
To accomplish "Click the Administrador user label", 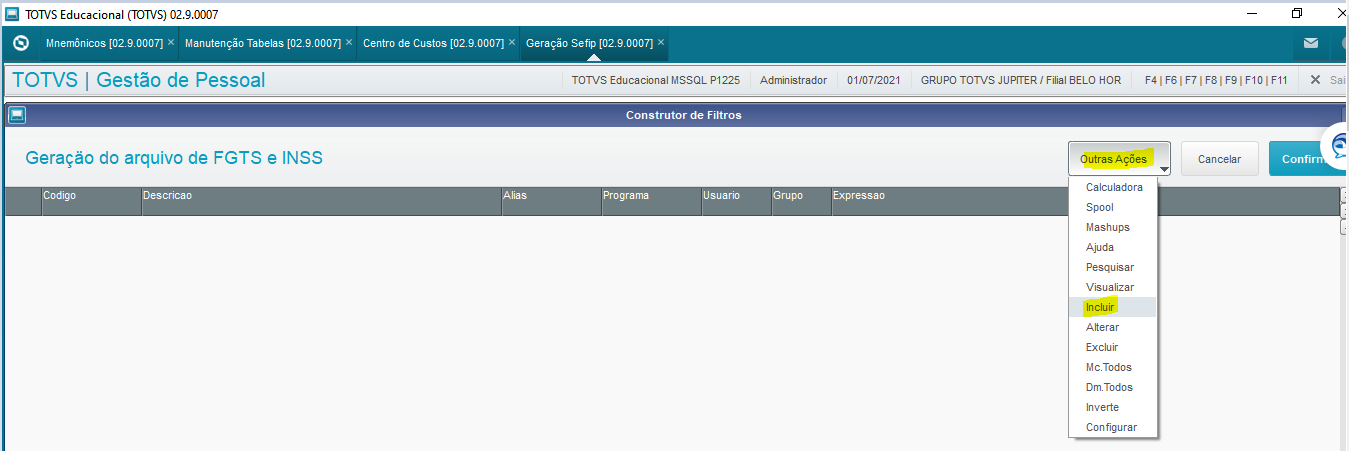I will [794, 80].
